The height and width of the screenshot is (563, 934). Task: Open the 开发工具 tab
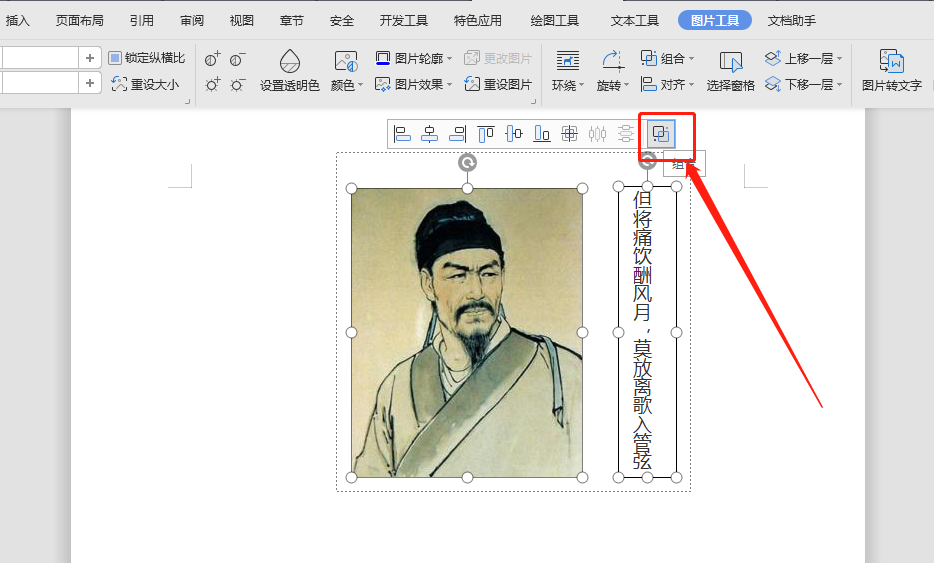click(x=404, y=21)
